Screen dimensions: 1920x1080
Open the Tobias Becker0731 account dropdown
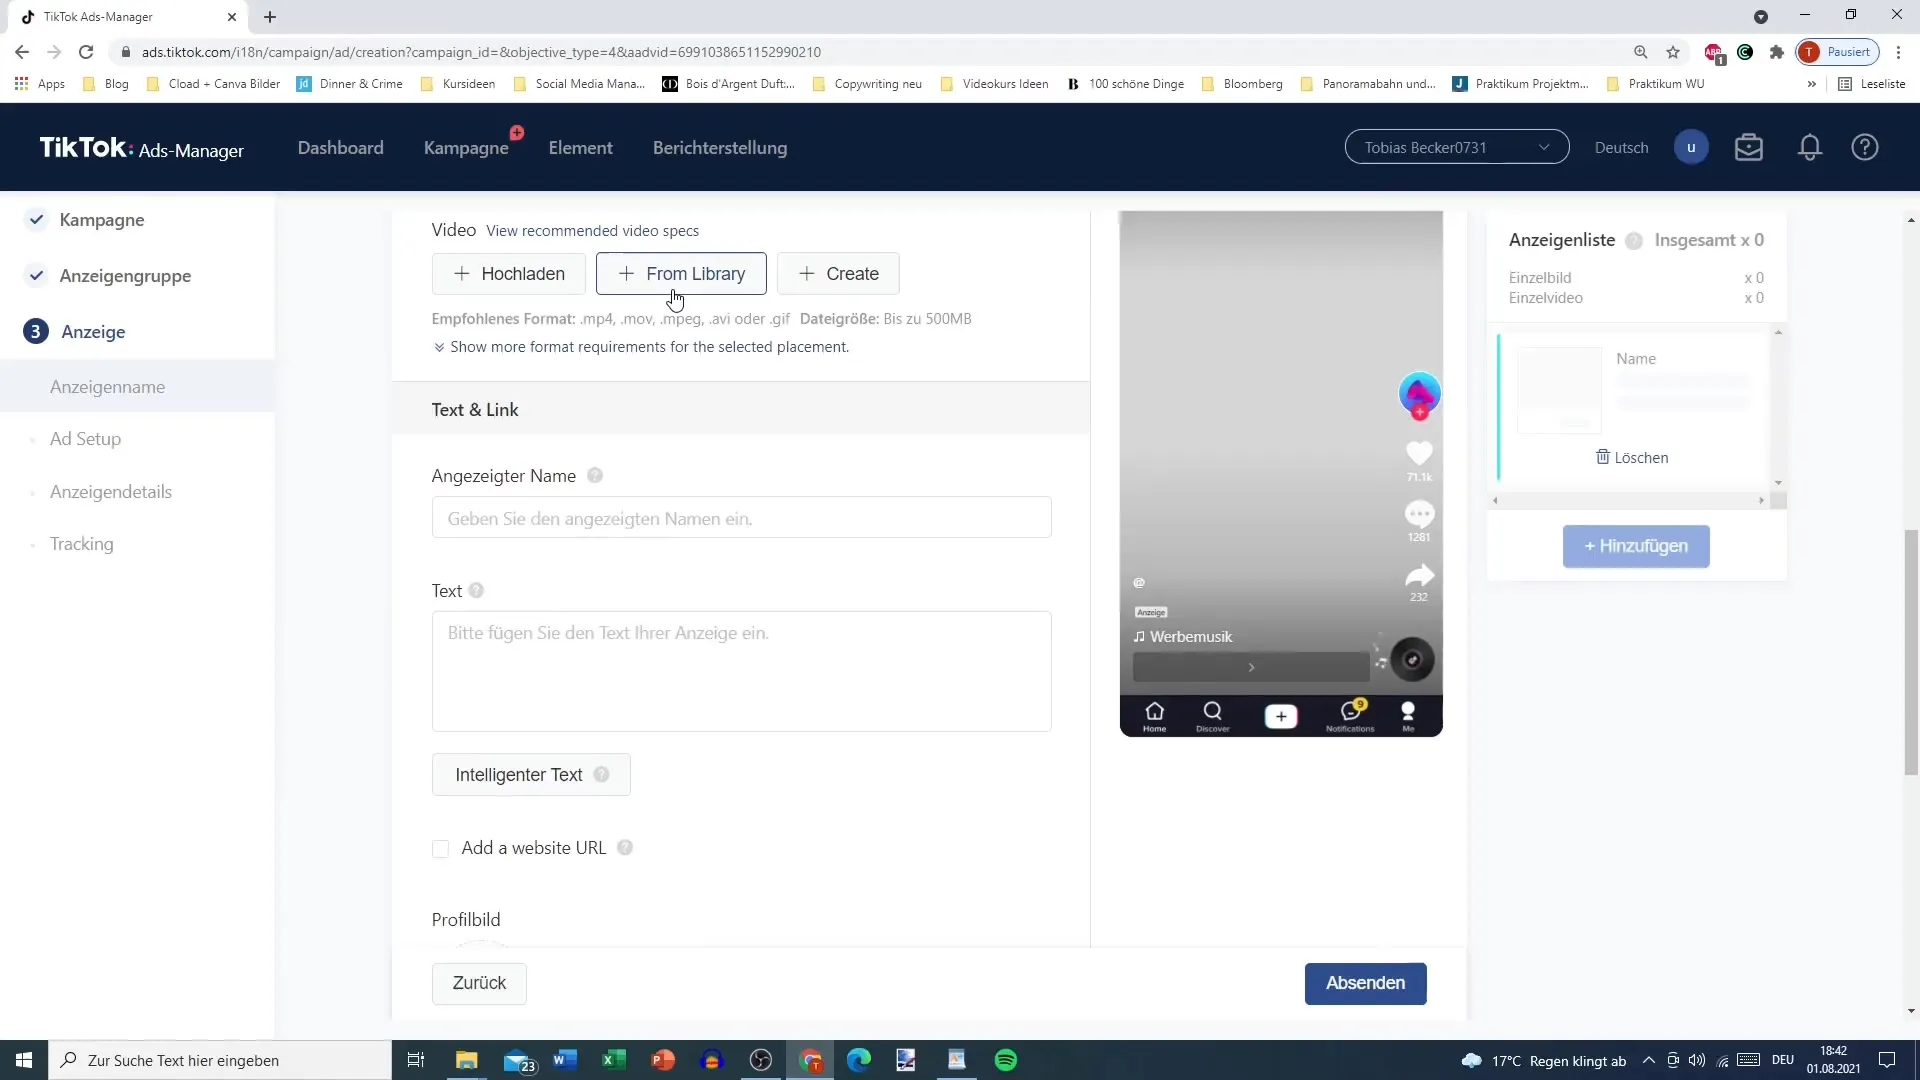coord(1457,148)
